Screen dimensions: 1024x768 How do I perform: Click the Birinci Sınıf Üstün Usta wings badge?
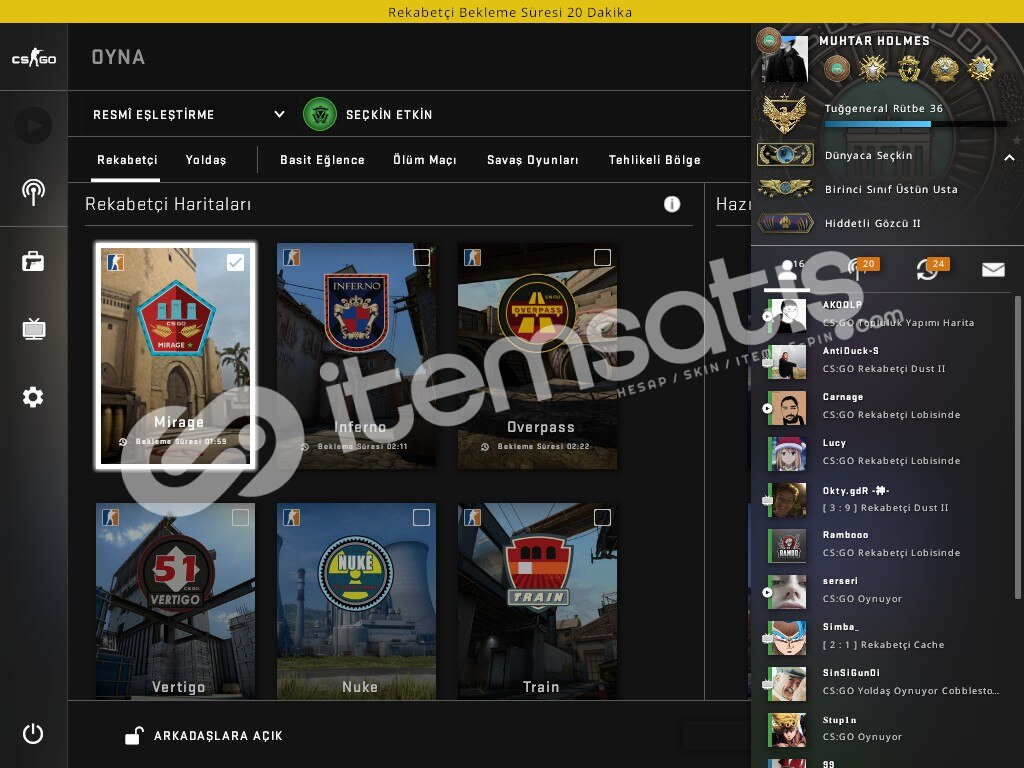786,189
